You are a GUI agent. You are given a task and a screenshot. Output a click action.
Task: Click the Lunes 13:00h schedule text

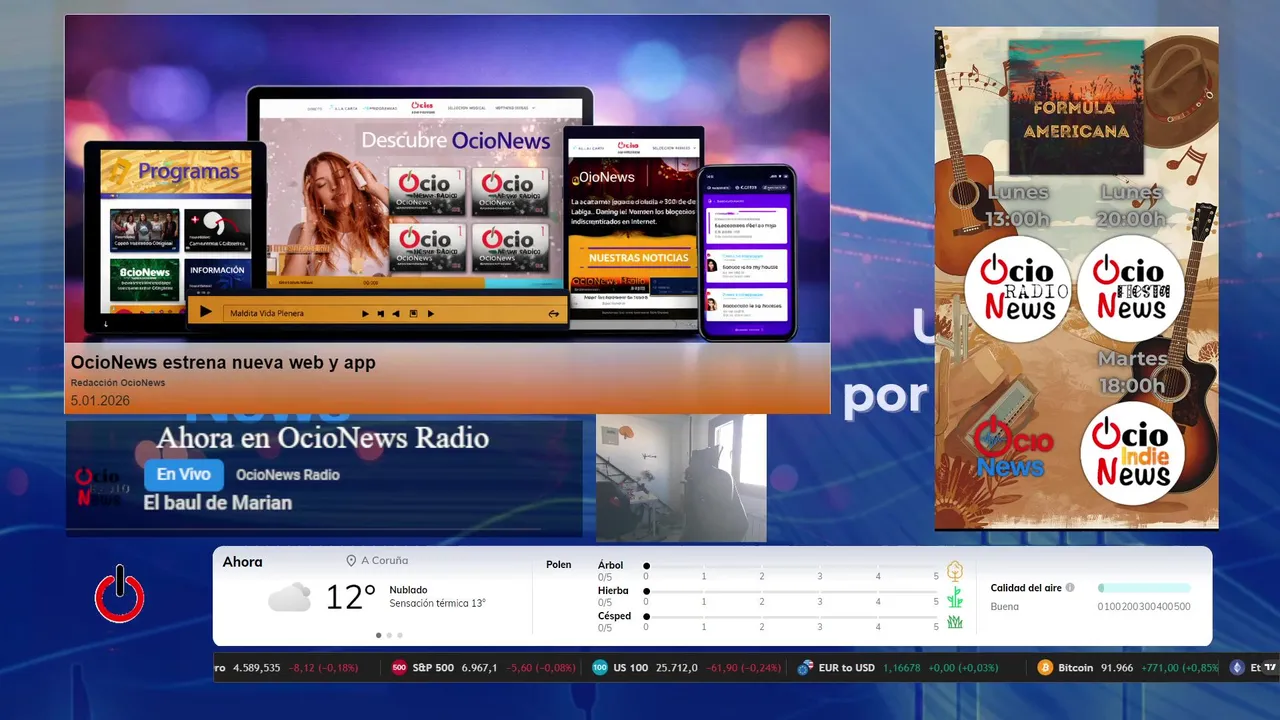pyautogui.click(x=1018, y=205)
